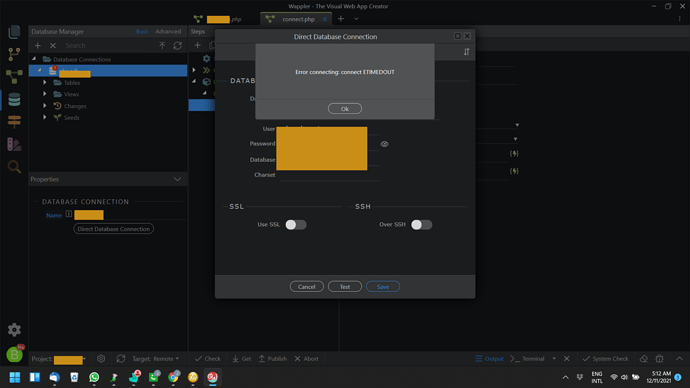The image size is (690, 388).
Task: Open the Git Manager sidebar icon
Action: coord(14,54)
